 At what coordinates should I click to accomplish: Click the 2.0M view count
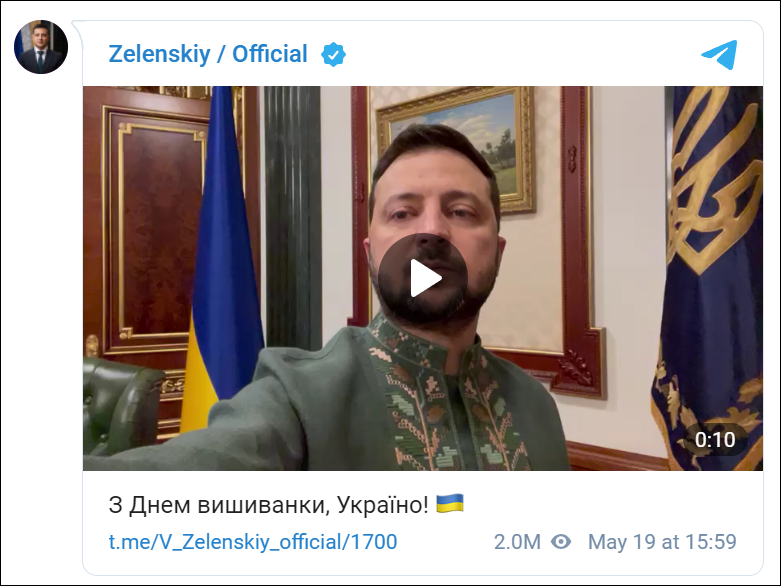point(517,542)
